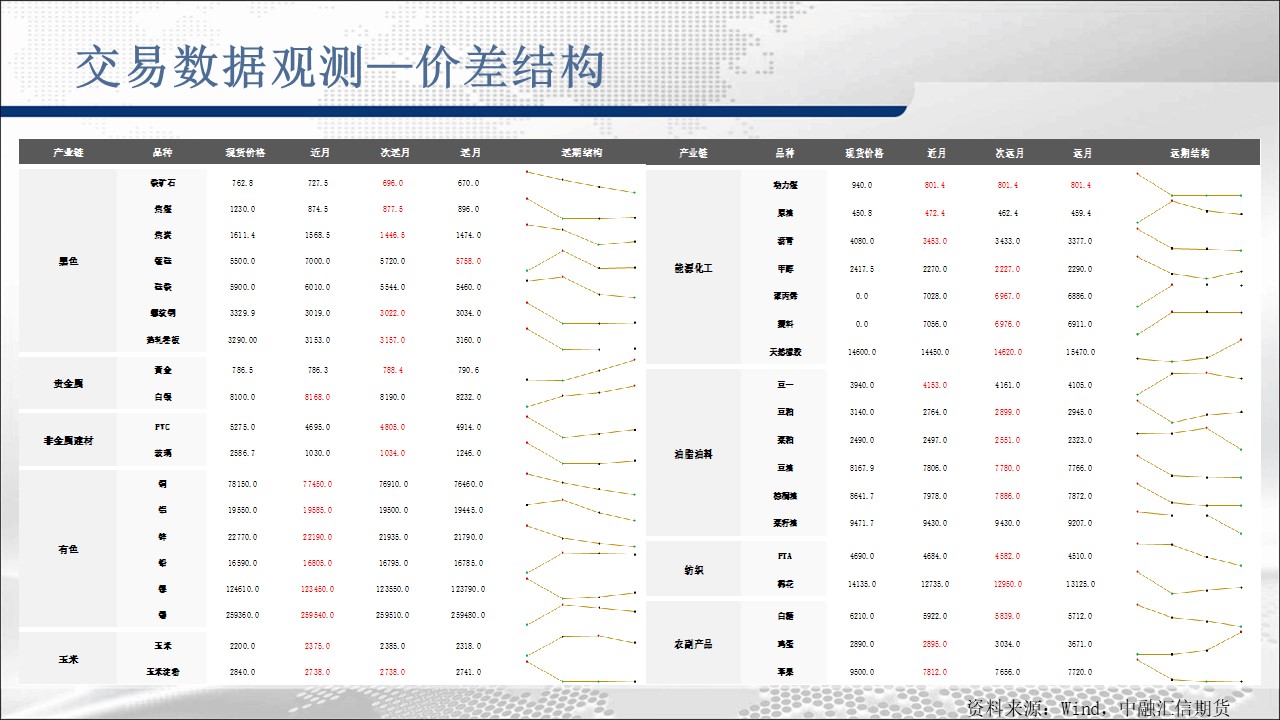Select the corn starch (玉米淀粉) sparkline
Viewport: 1280px width, 720px height.
point(581,672)
